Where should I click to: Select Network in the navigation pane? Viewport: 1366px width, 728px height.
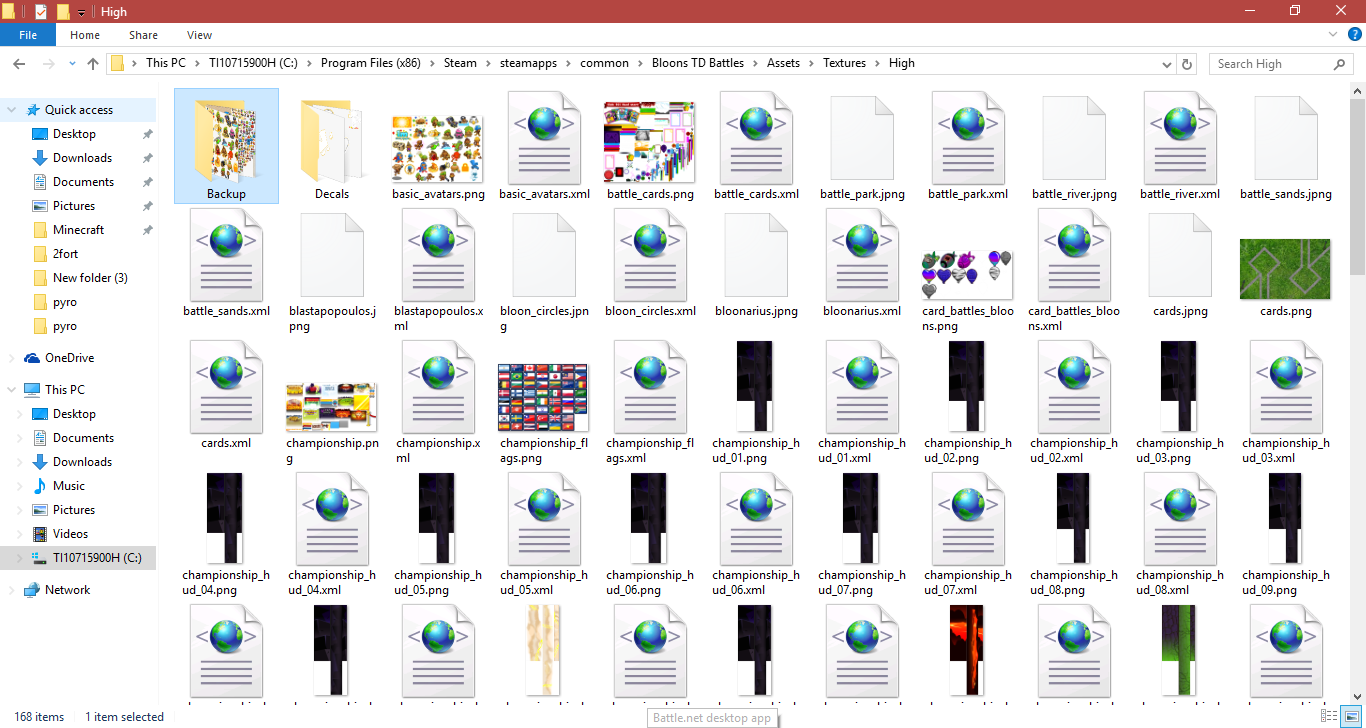(67, 590)
